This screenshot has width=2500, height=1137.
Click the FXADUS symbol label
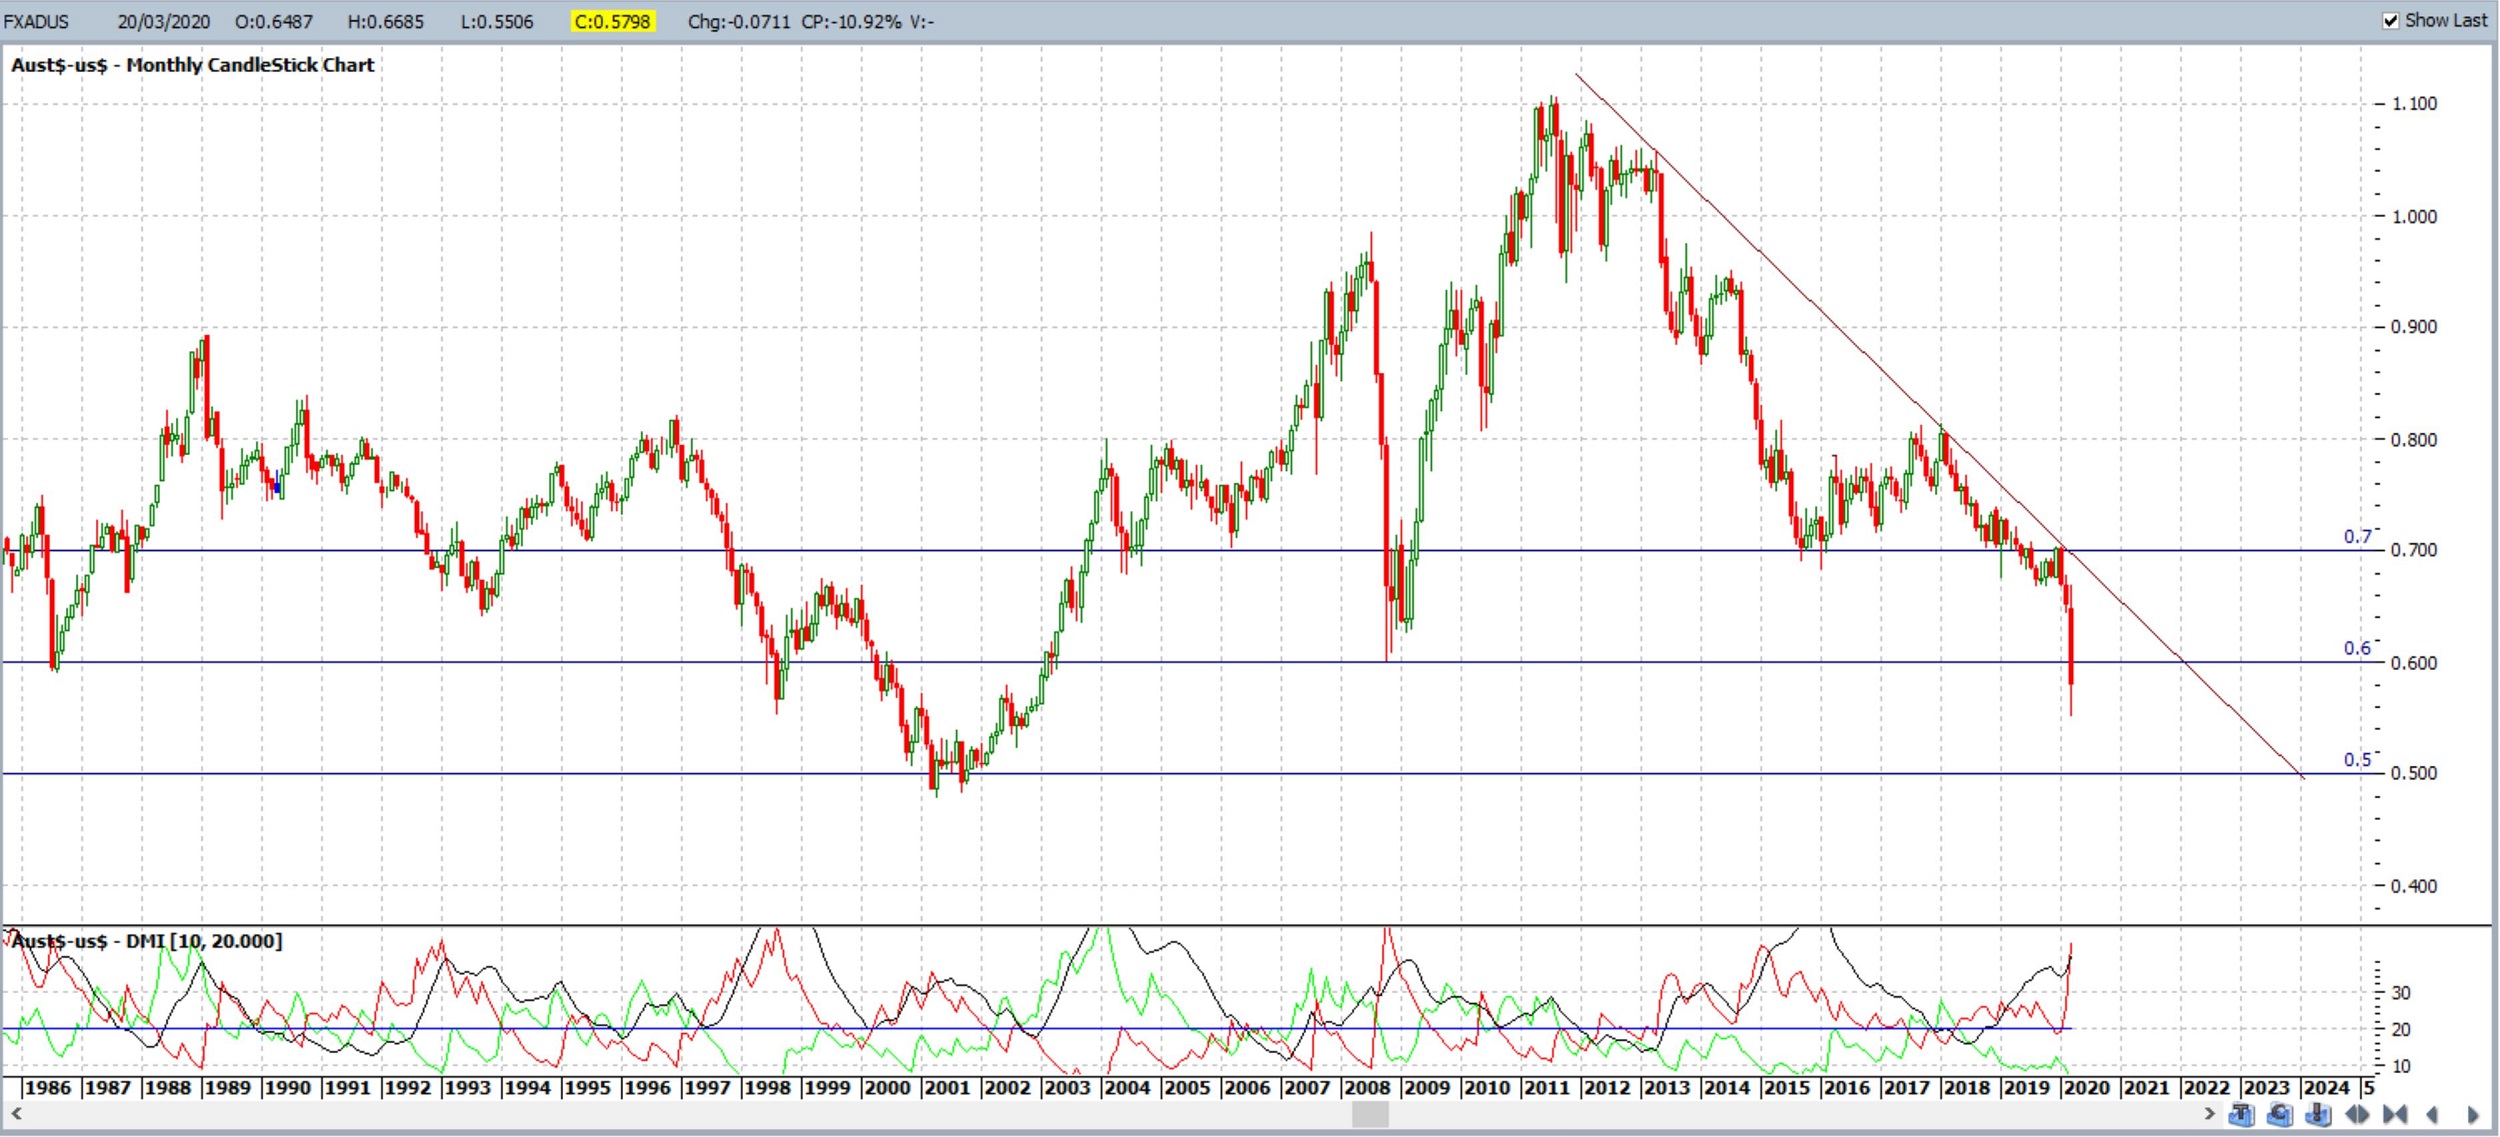[36, 22]
